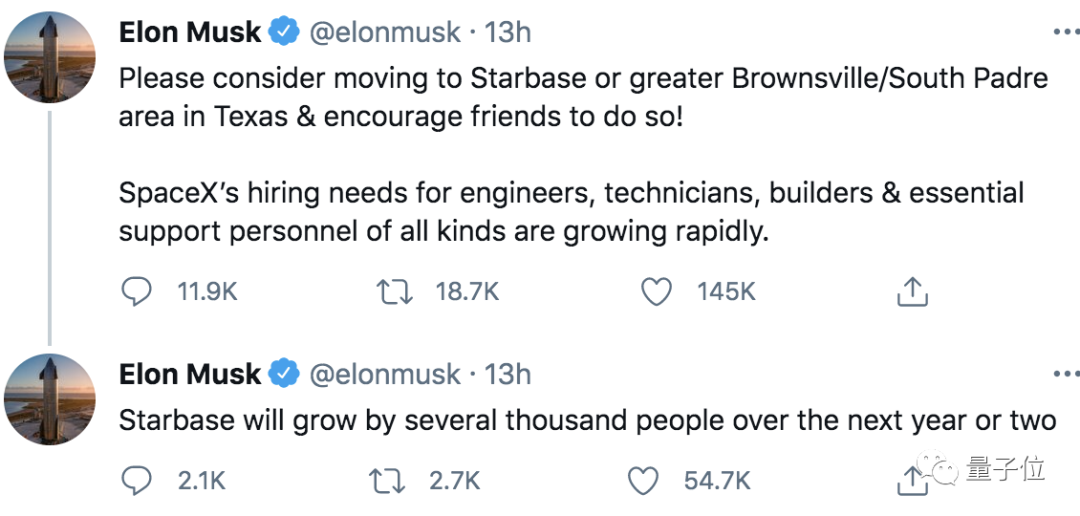Viewport: 1080px width, 516px height.
Task: Click the profile picture on the second tweet
Action: click(50, 400)
